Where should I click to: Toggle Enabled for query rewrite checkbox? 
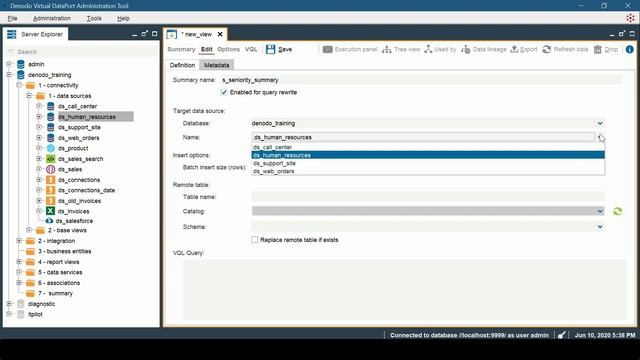click(224, 92)
